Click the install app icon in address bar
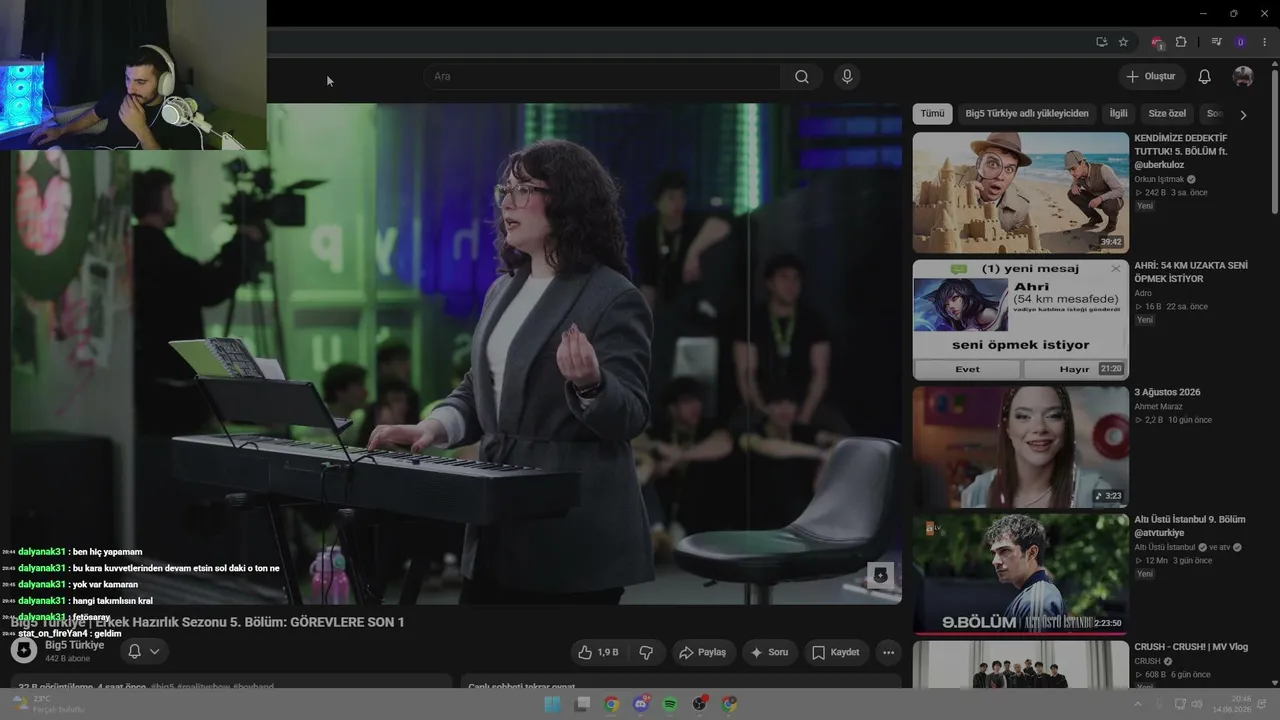The width and height of the screenshot is (1280, 720). pos(1101,42)
